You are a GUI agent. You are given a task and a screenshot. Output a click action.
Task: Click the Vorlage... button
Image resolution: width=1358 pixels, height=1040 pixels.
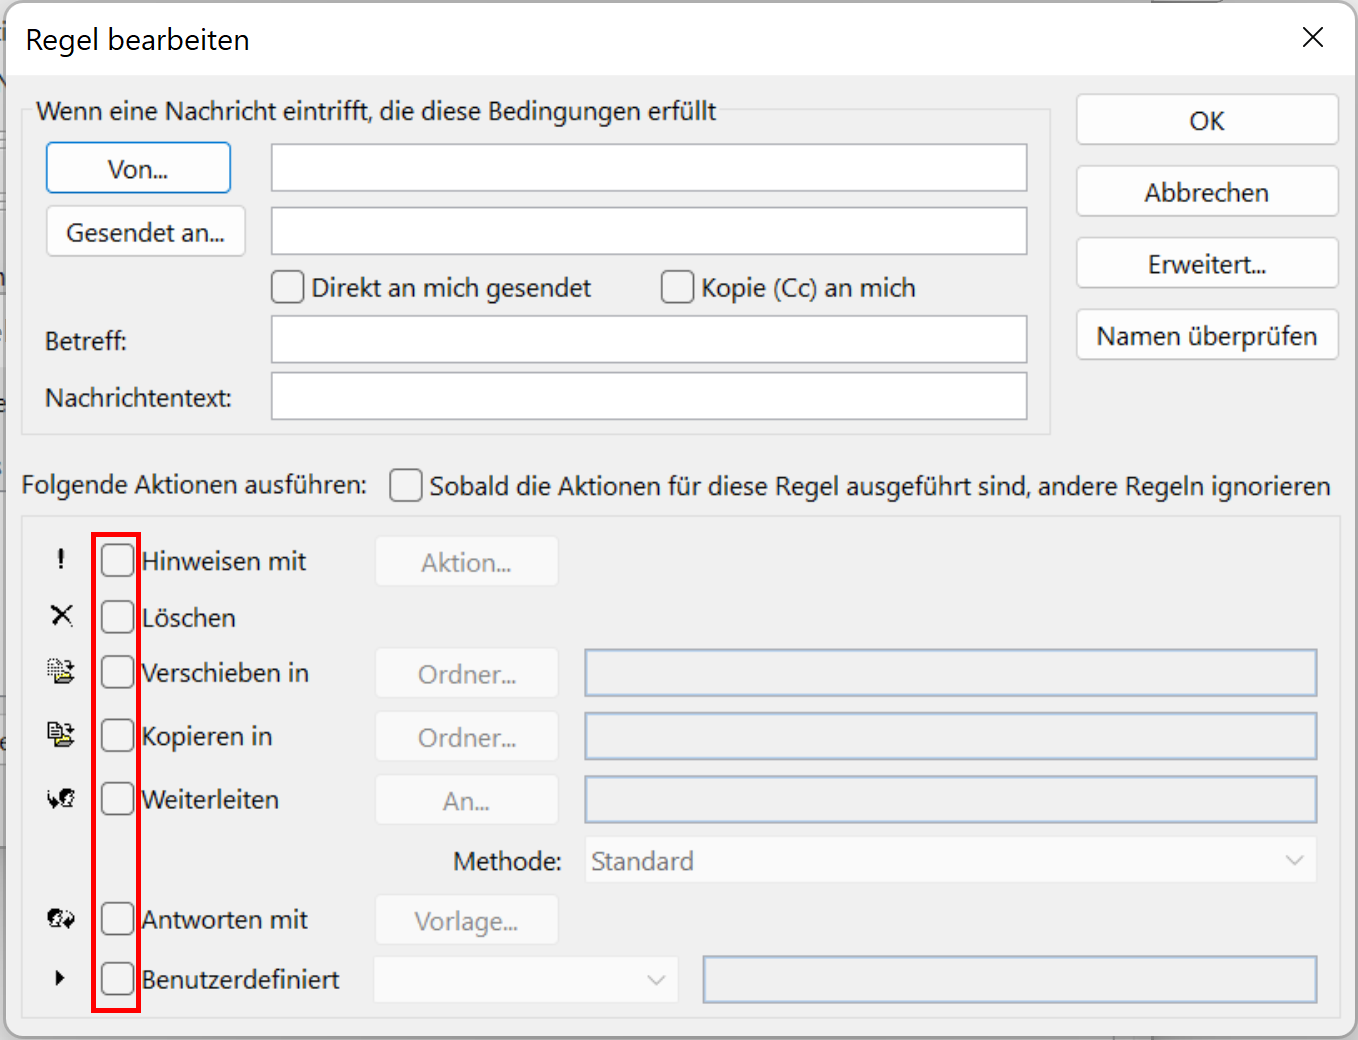tap(466, 921)
